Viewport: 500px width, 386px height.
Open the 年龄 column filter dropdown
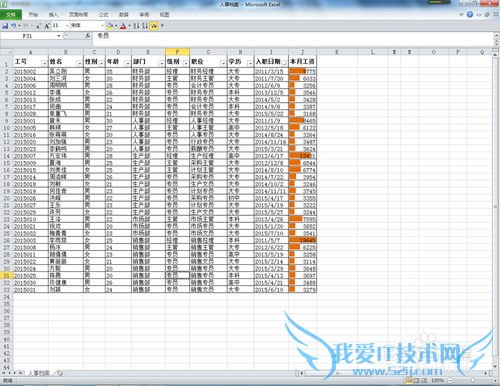point(127,63)
